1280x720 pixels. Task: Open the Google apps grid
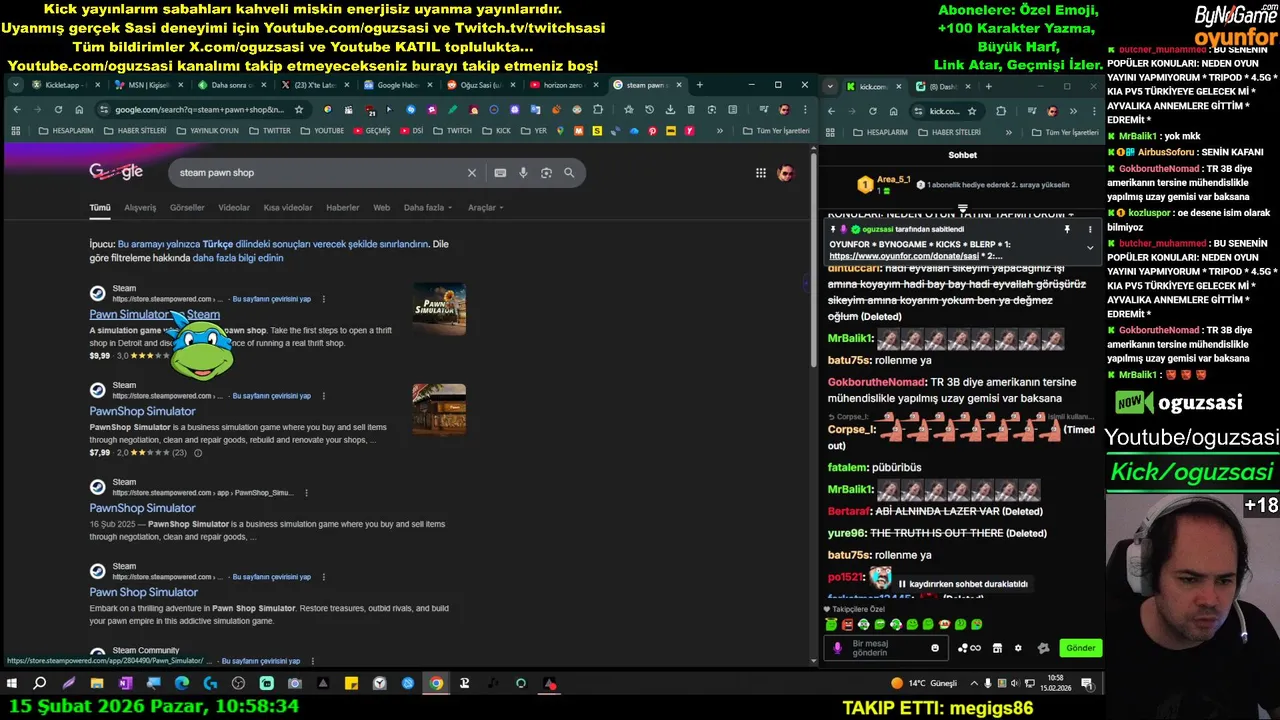(x=761, y=173)
